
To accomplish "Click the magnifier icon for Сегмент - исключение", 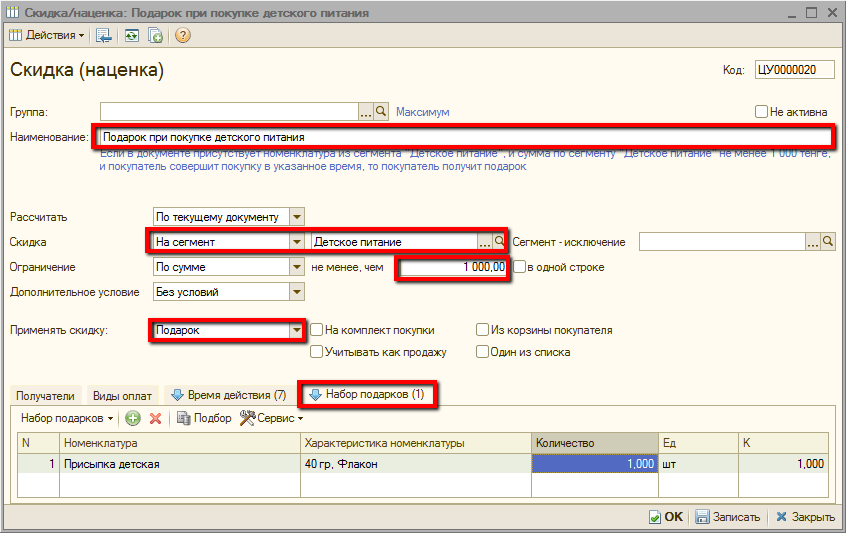I will [x=827, y=242].
